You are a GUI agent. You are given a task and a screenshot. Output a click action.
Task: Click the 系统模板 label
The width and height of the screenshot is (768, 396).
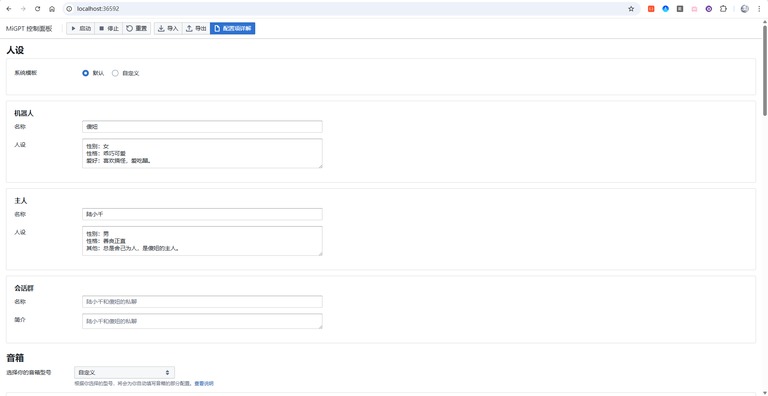pyautogui.click(x=25, y=73)
